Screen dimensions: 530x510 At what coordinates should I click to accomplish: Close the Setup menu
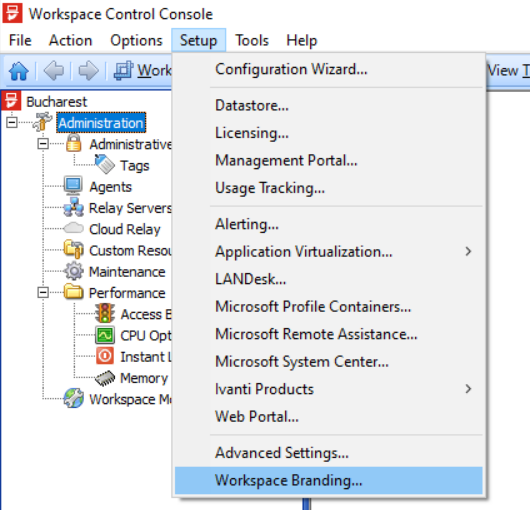[198, 40]
